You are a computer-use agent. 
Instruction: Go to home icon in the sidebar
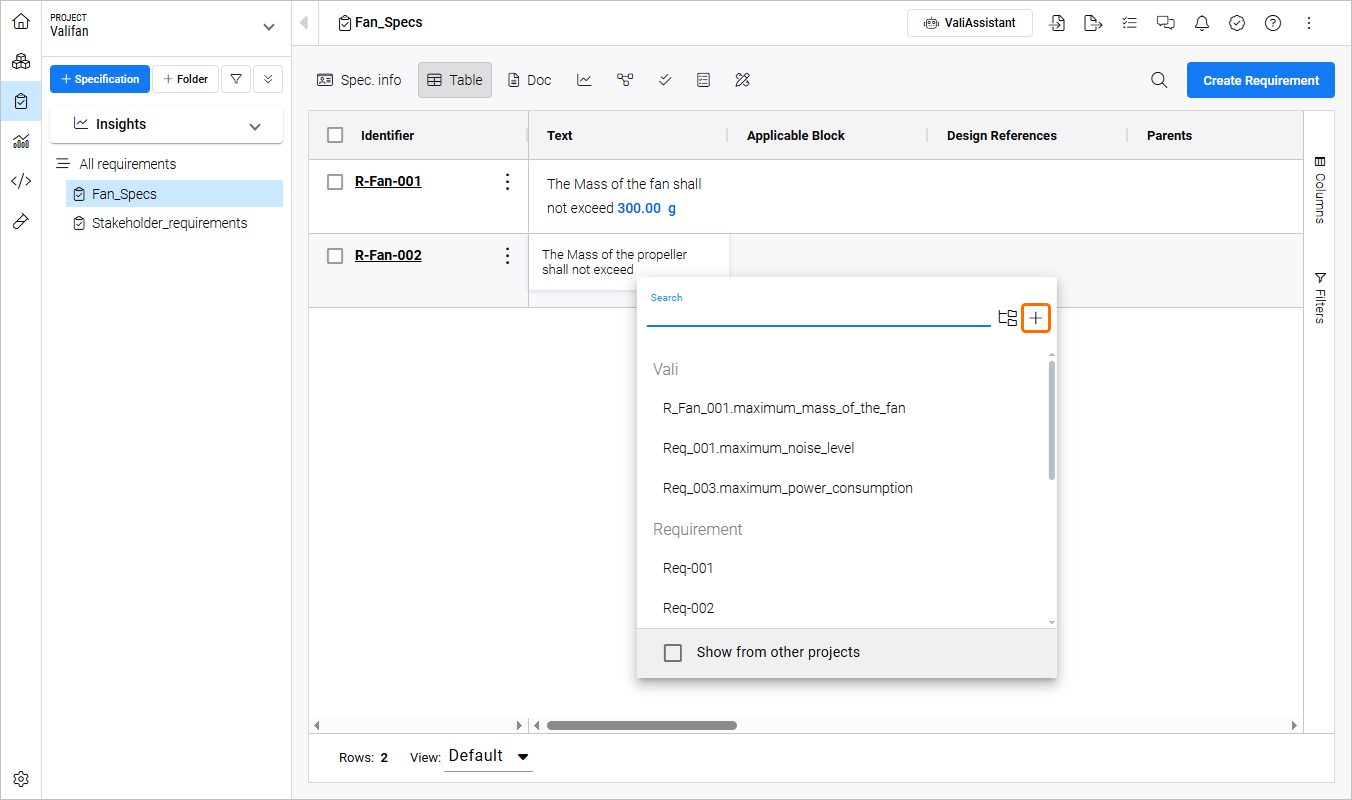21,21
